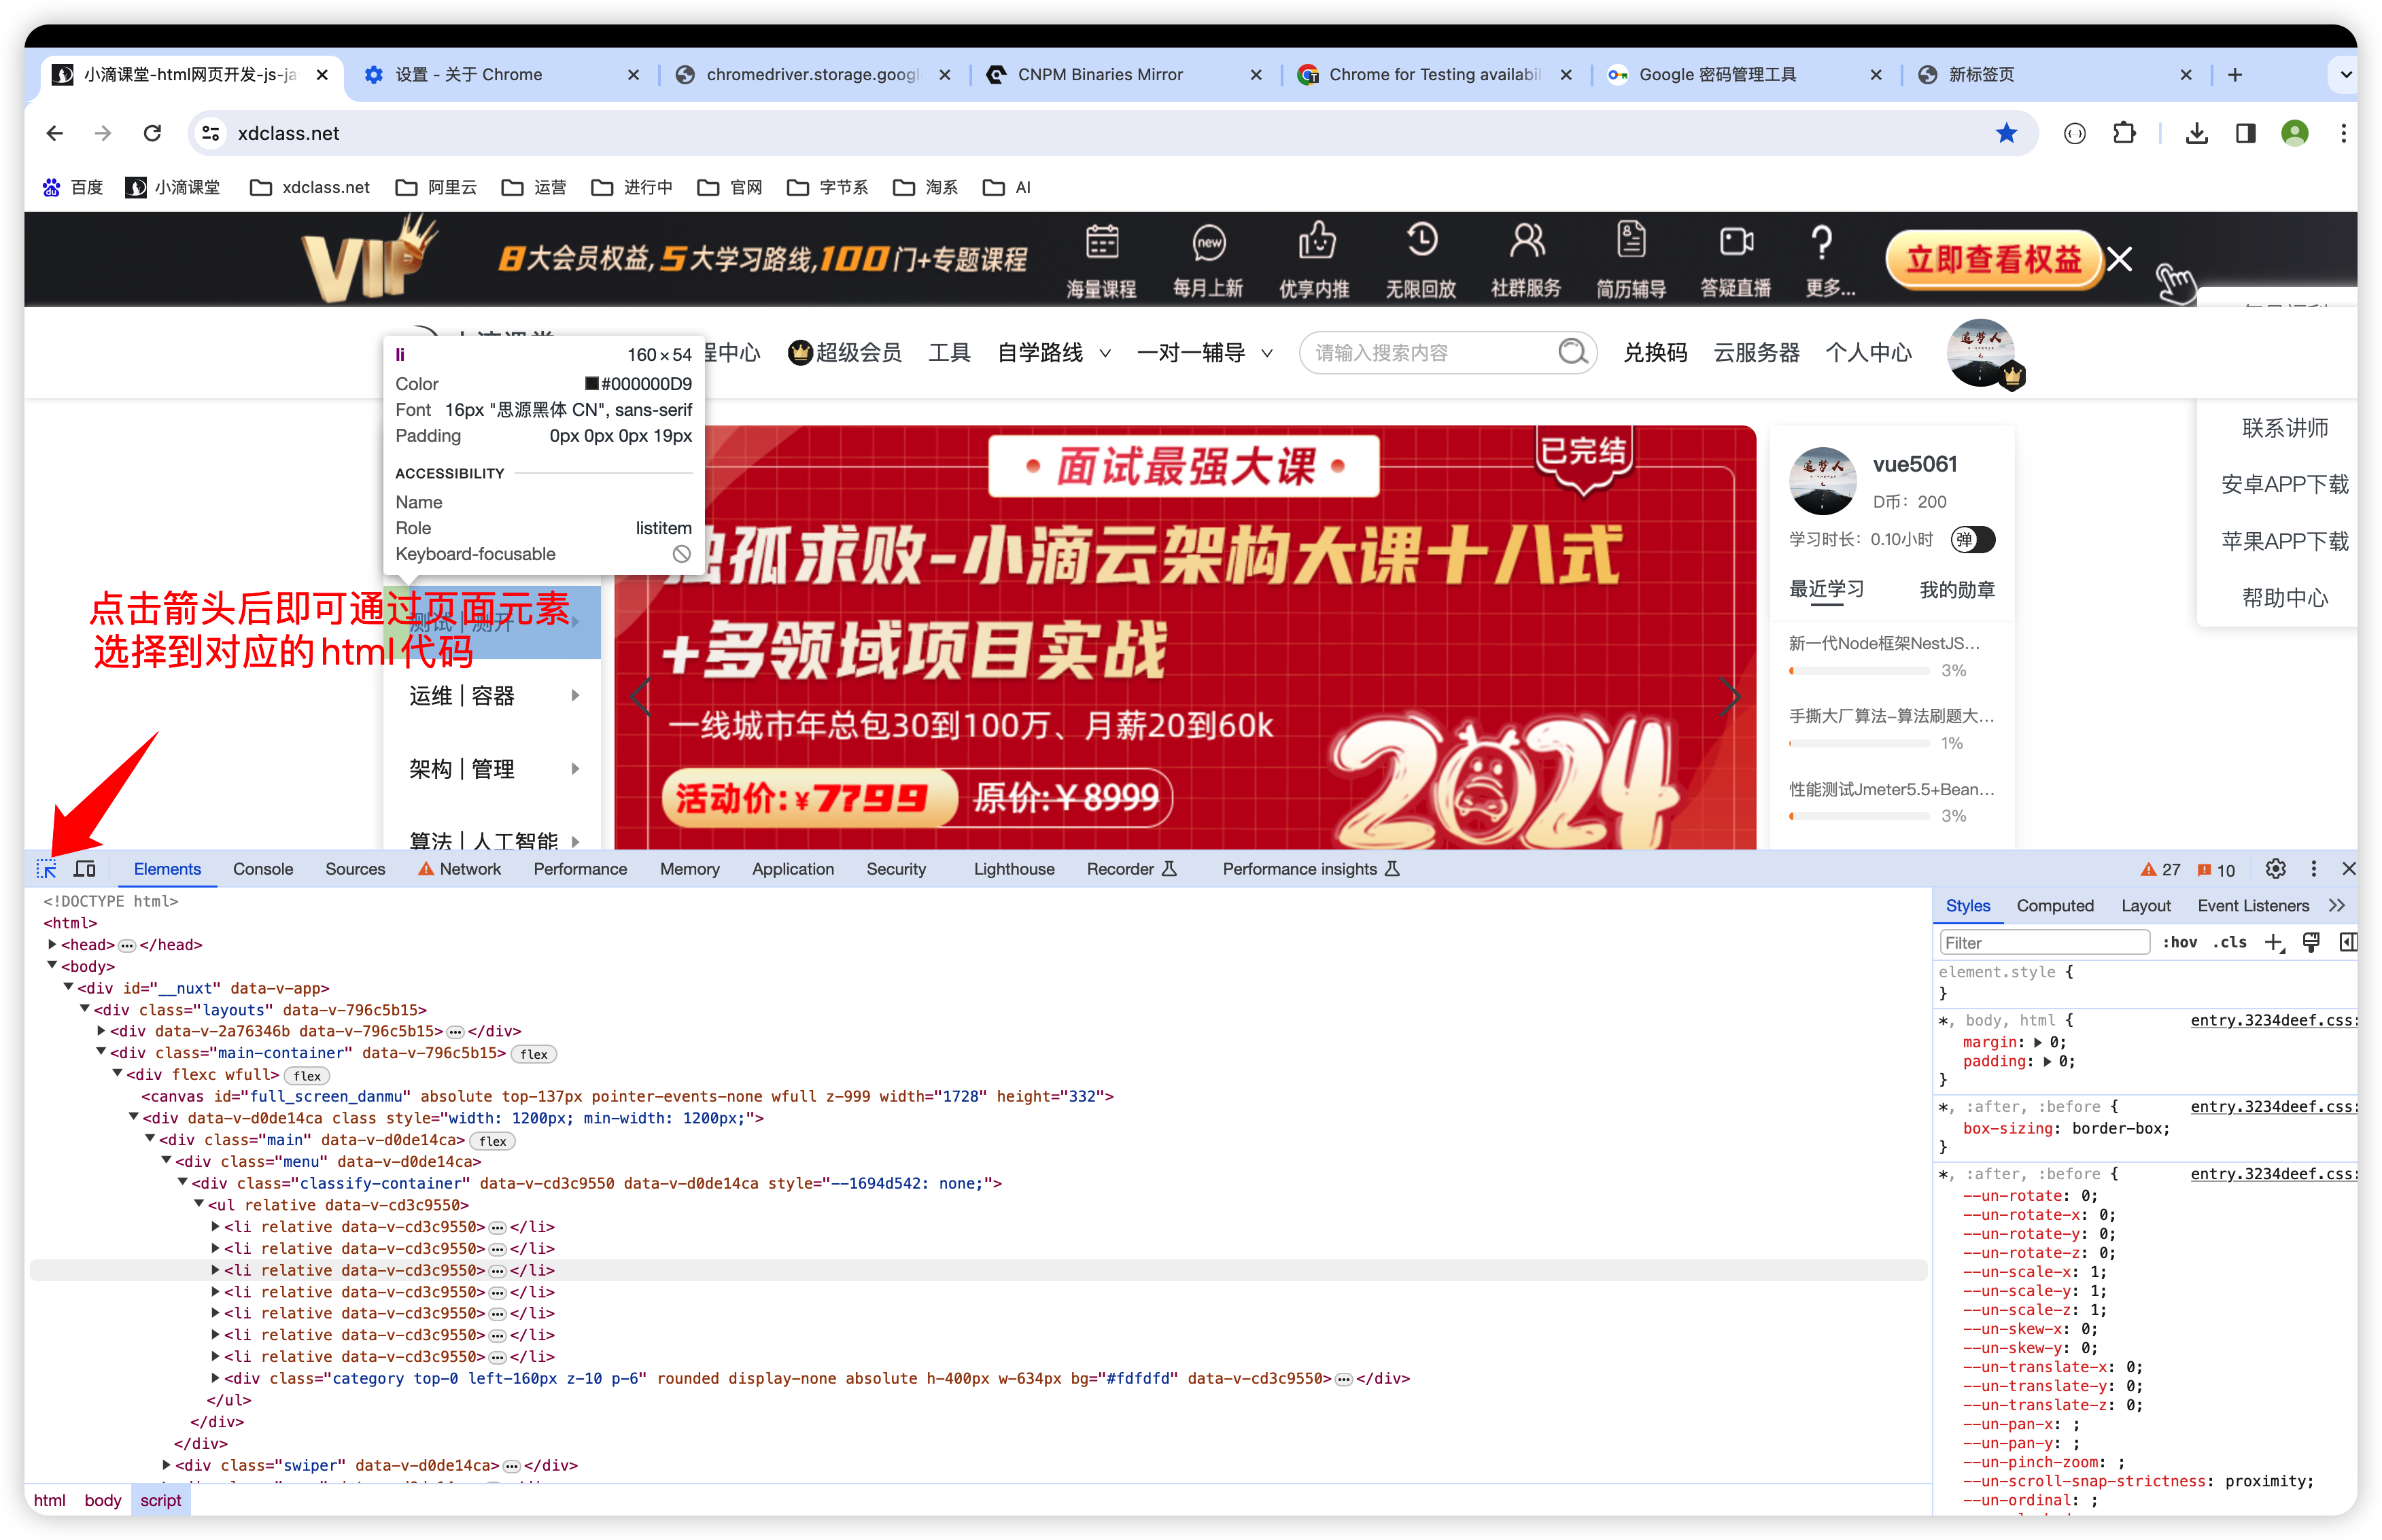Toggle the DevTools device toolbar icon
Screen dimensions: 2382x1540
(x=85, y=868)
